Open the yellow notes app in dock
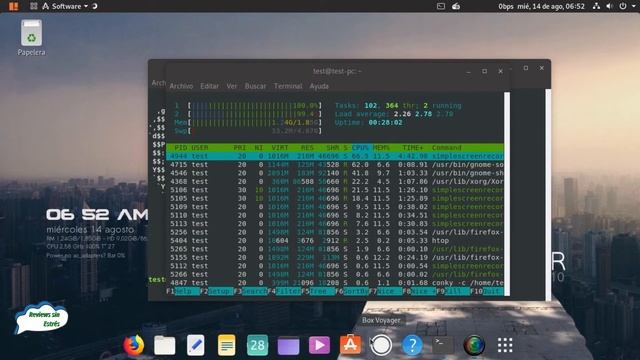Image resolution: width=640 pixels, height=360 pixels. tap(227, 345)
